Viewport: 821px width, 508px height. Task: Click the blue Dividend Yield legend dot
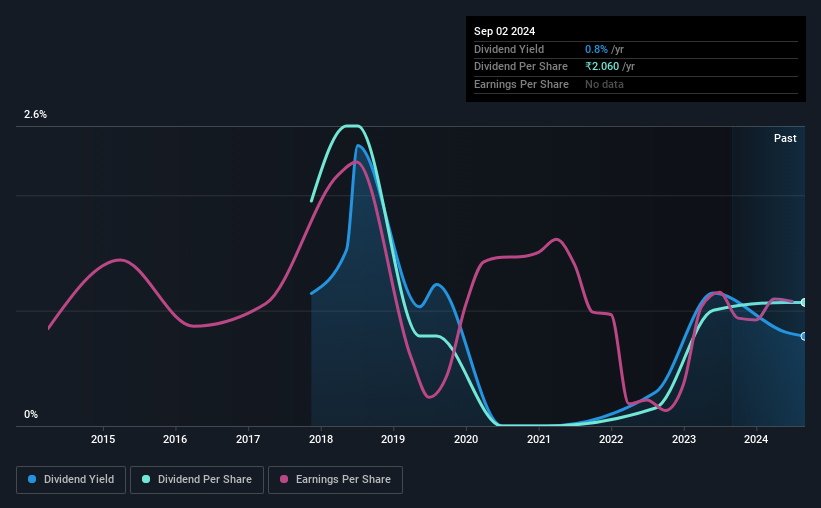(x=32, y=479)
